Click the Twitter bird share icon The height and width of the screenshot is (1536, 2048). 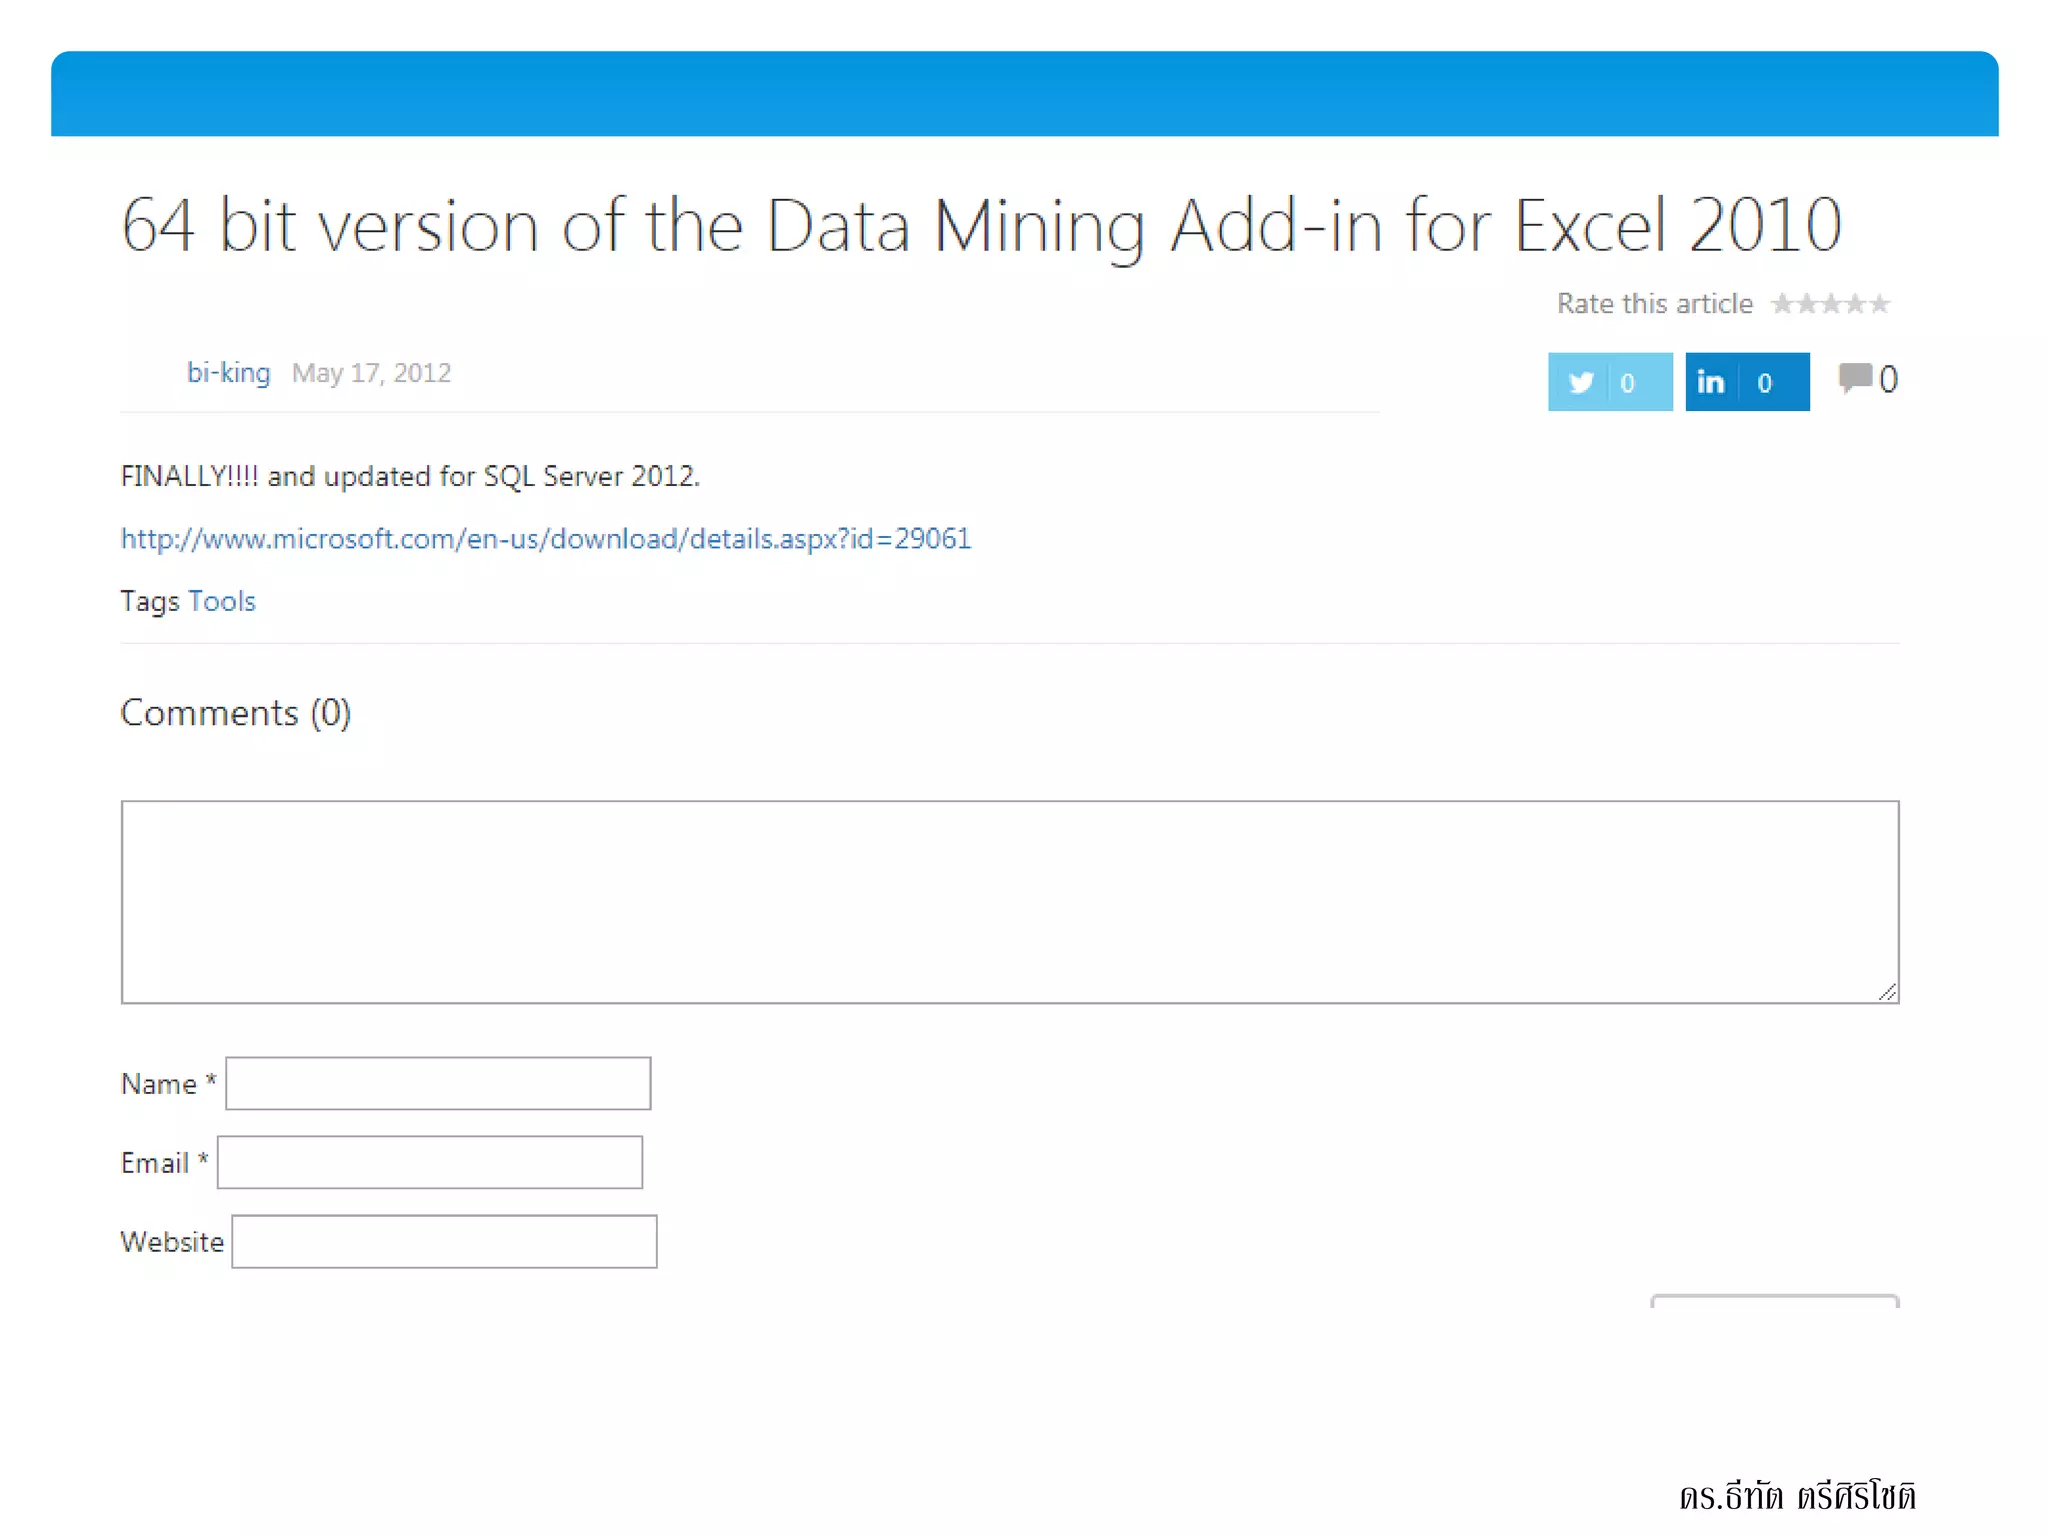[1581, 382]
